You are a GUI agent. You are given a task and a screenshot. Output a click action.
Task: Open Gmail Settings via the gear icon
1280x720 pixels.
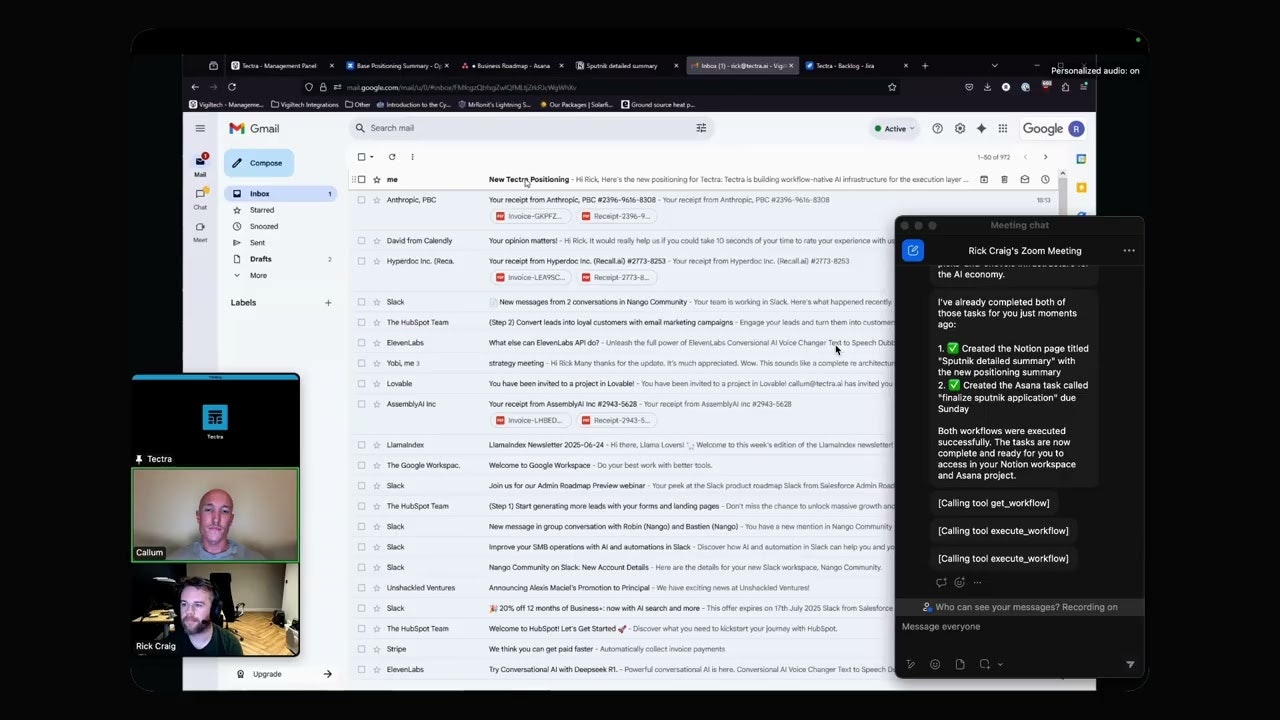[x=959, y=128]
